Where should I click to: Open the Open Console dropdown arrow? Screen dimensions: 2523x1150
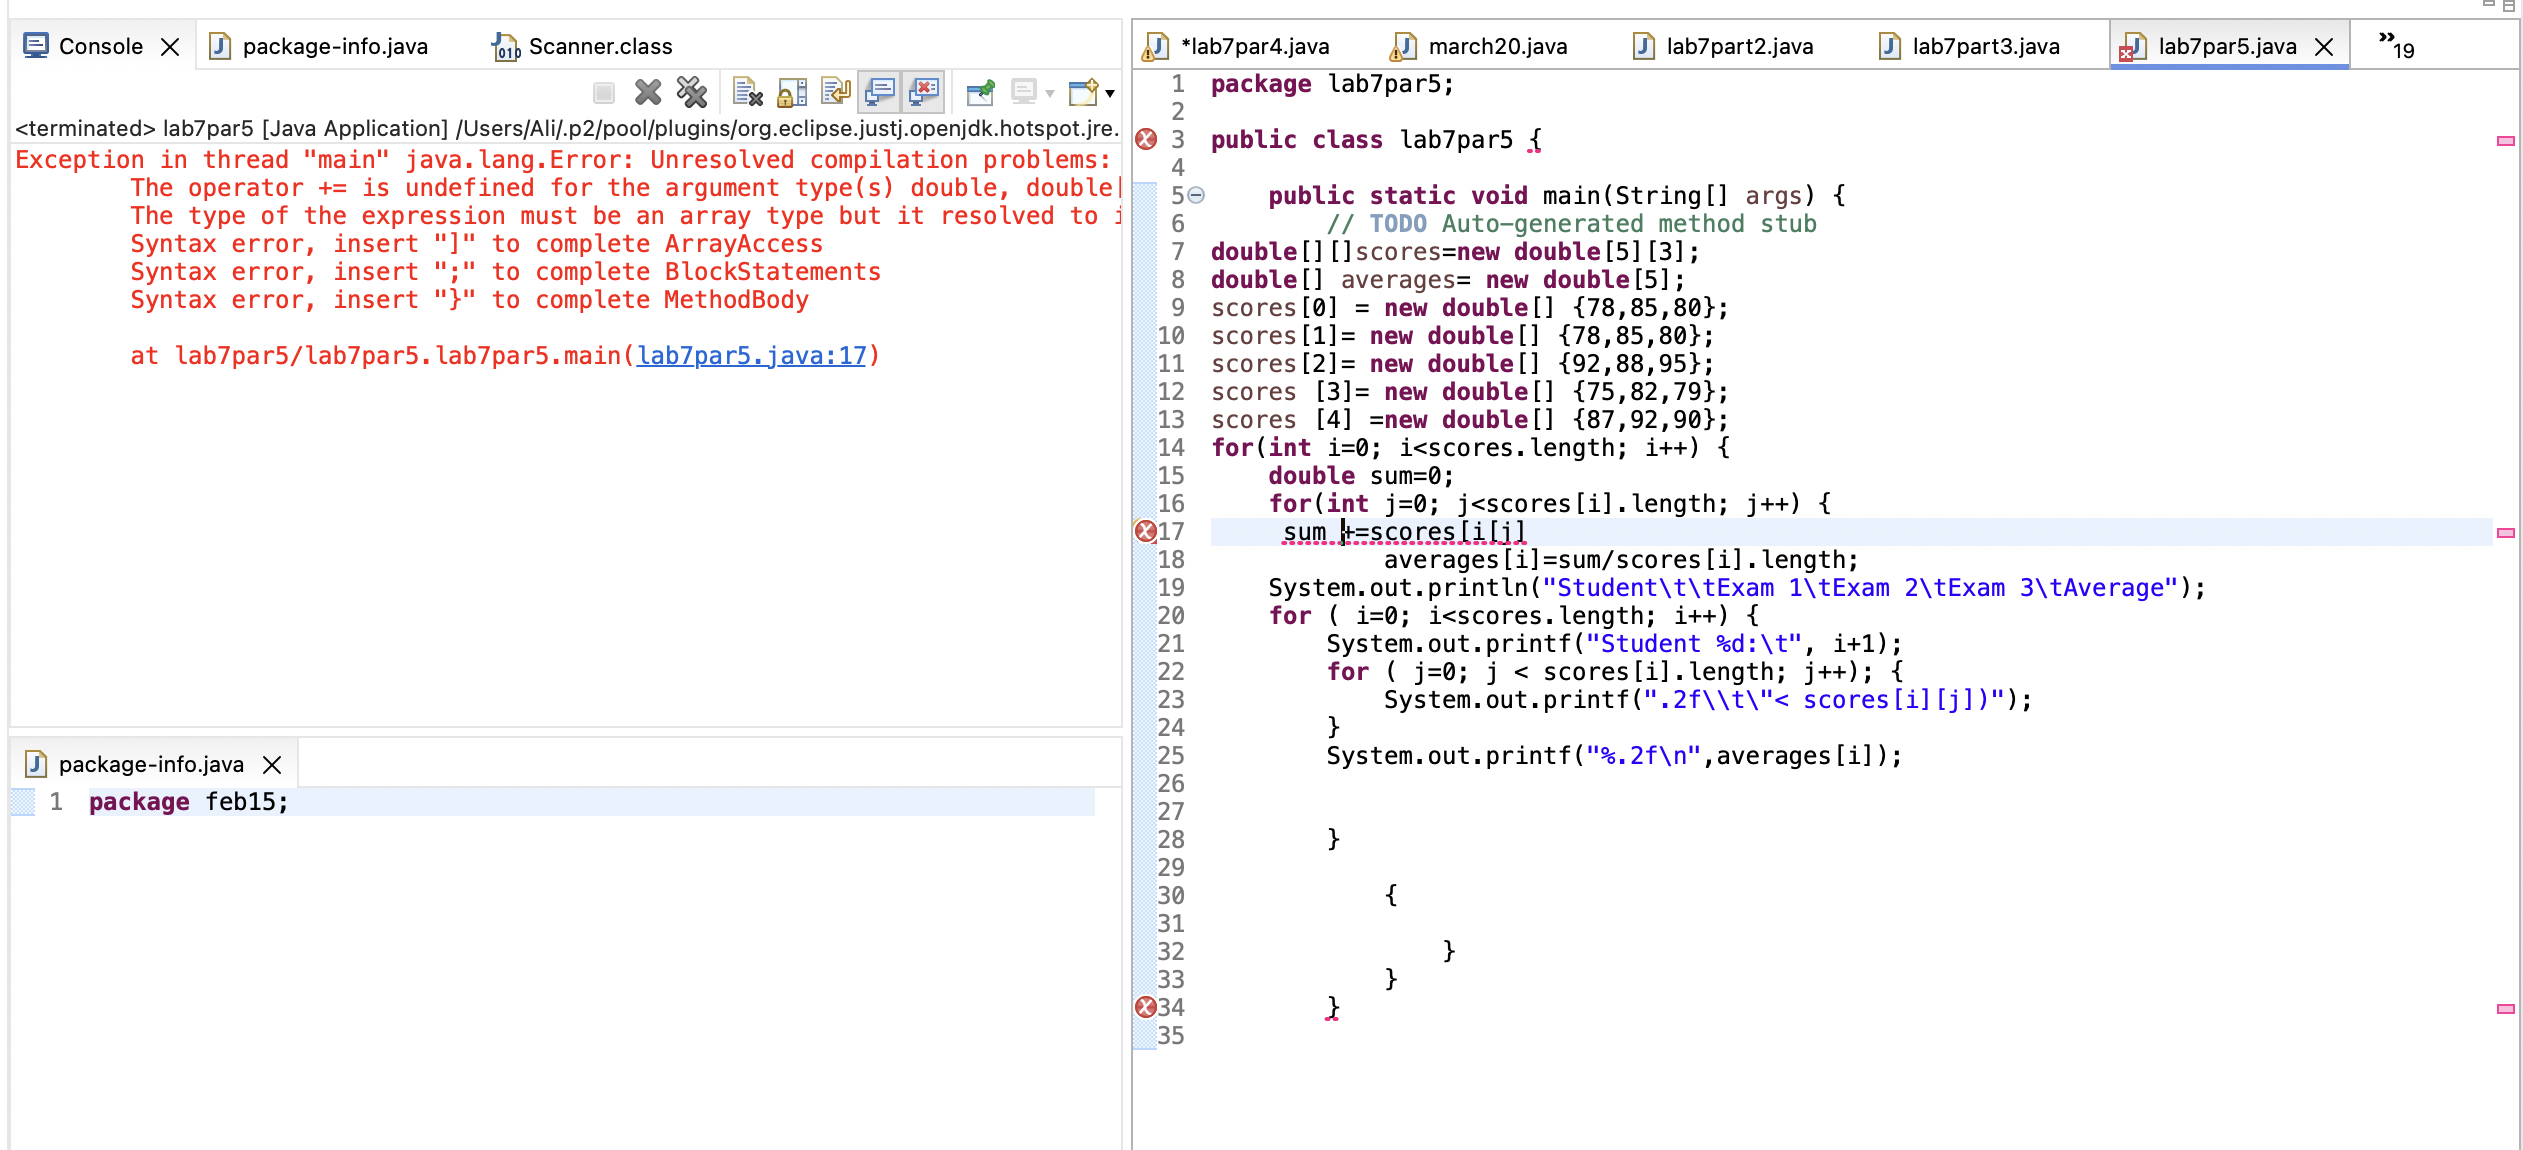point(1106,92)
